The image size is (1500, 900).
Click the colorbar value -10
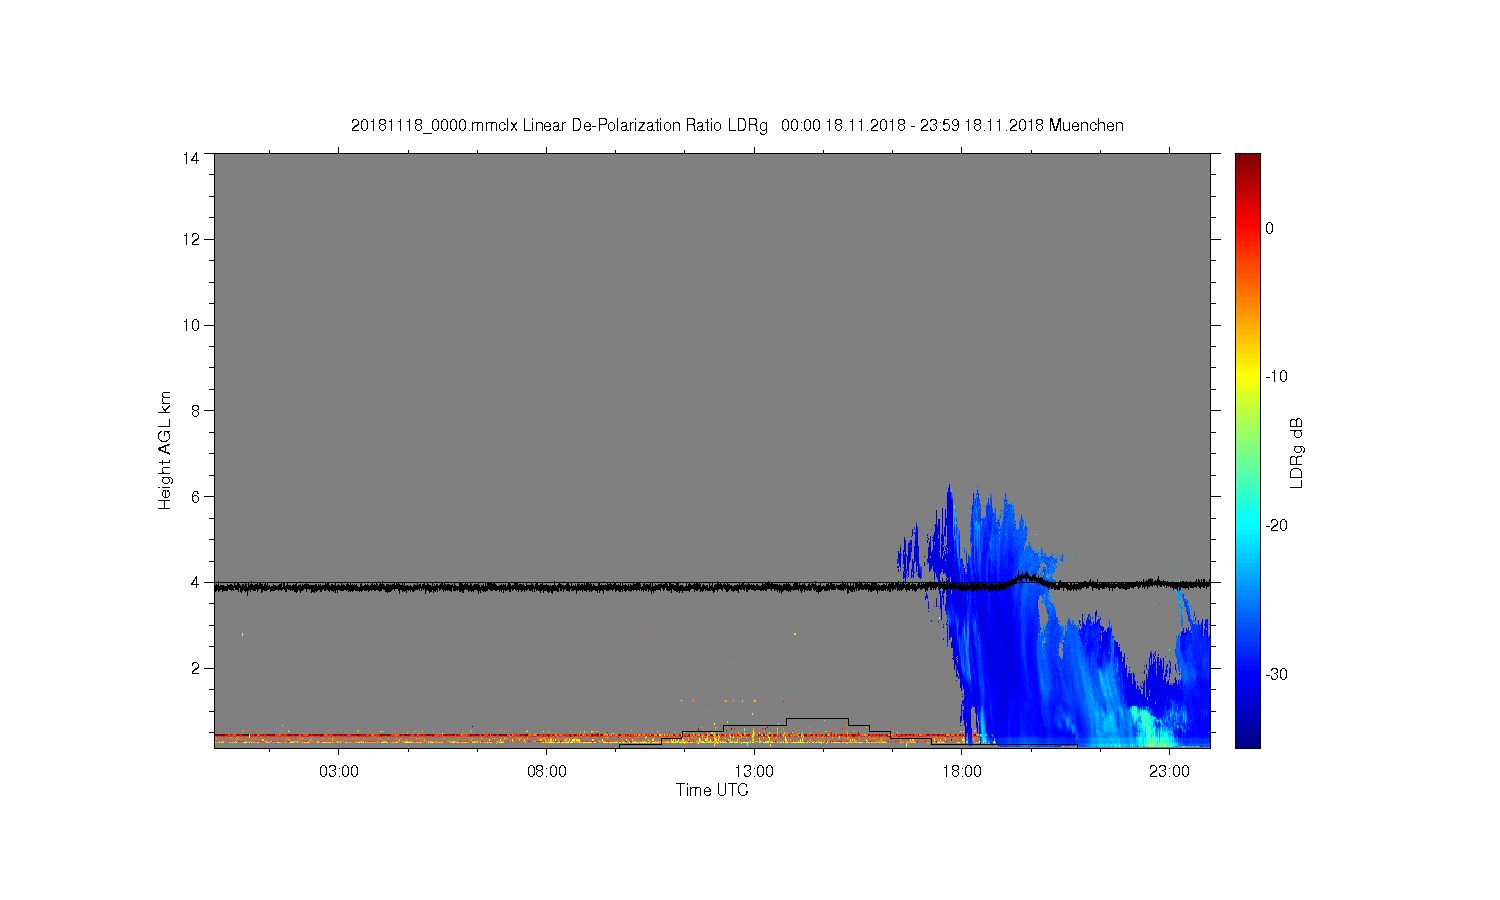[1276, 377]
